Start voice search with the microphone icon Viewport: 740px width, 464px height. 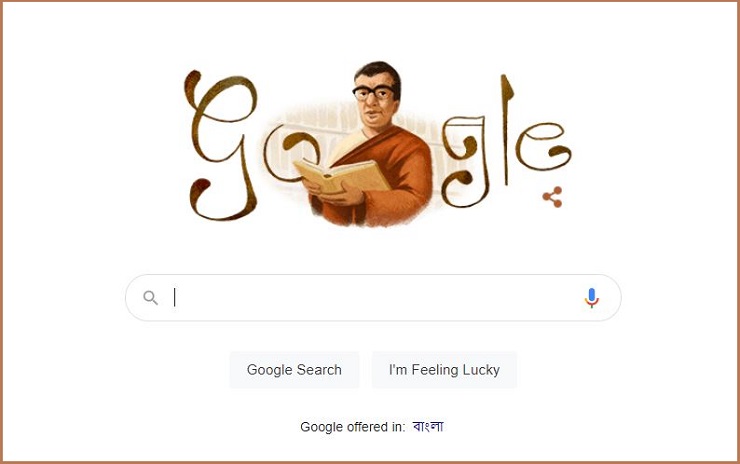(x=591, y=298)
